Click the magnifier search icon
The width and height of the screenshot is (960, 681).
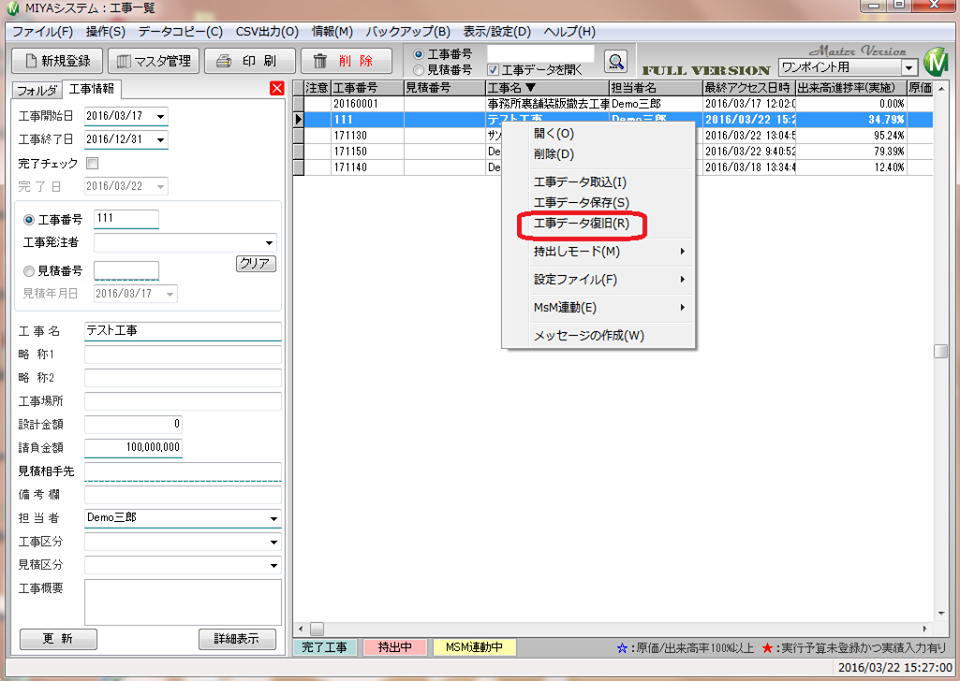click(x=616, y=61)
